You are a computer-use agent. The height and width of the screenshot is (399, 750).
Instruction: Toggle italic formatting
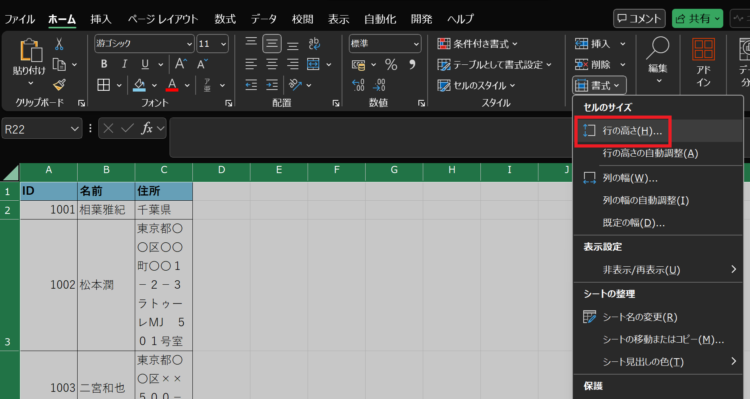pos(124,64)
